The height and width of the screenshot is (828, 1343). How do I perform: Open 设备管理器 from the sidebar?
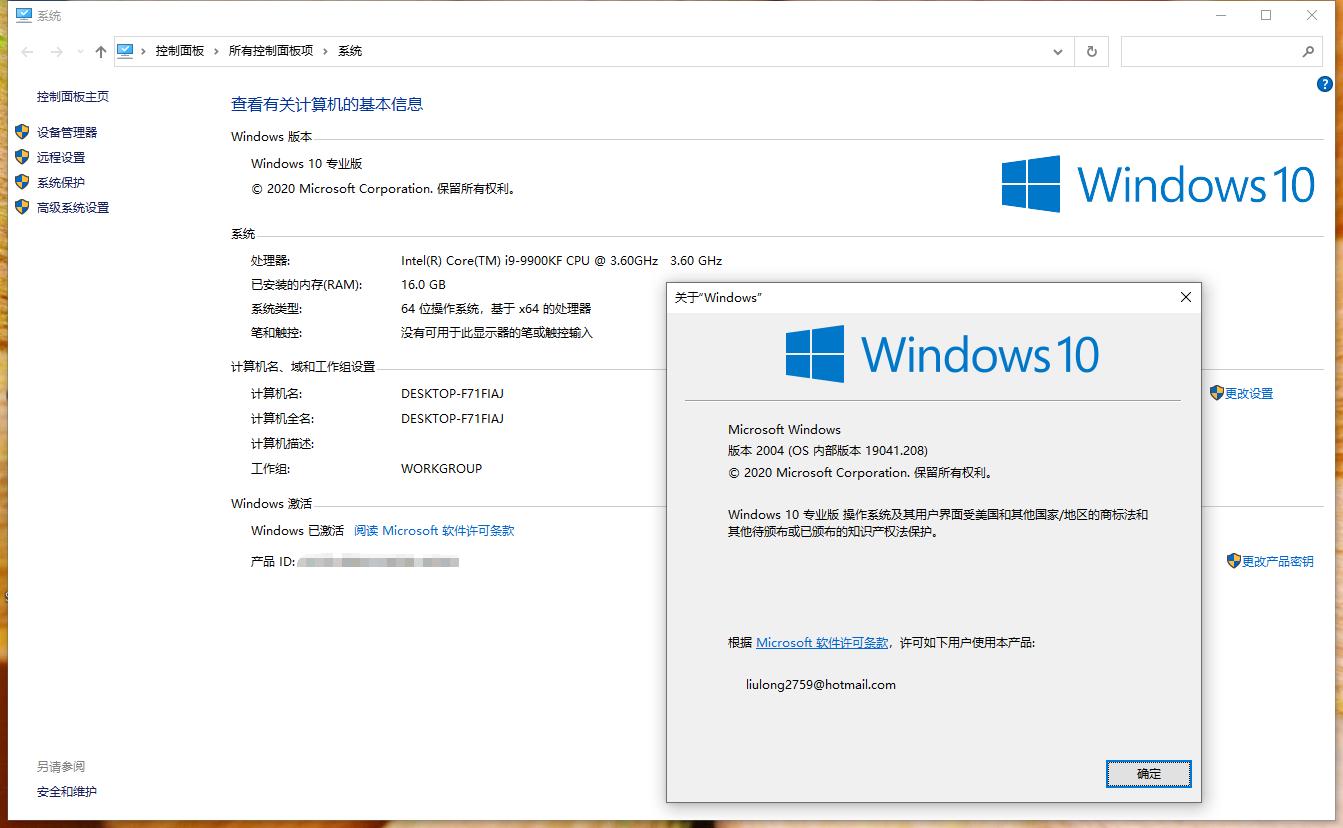point(67,132)
